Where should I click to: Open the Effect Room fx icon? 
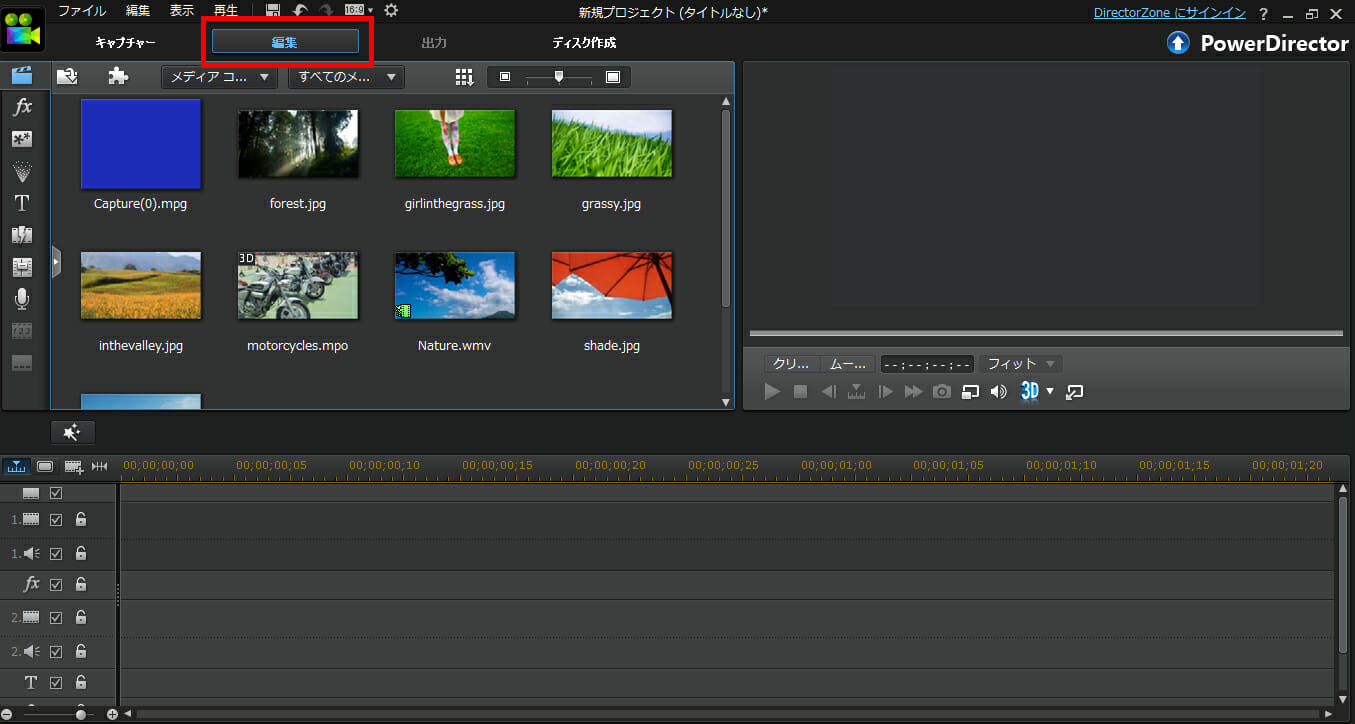point(22,107)
